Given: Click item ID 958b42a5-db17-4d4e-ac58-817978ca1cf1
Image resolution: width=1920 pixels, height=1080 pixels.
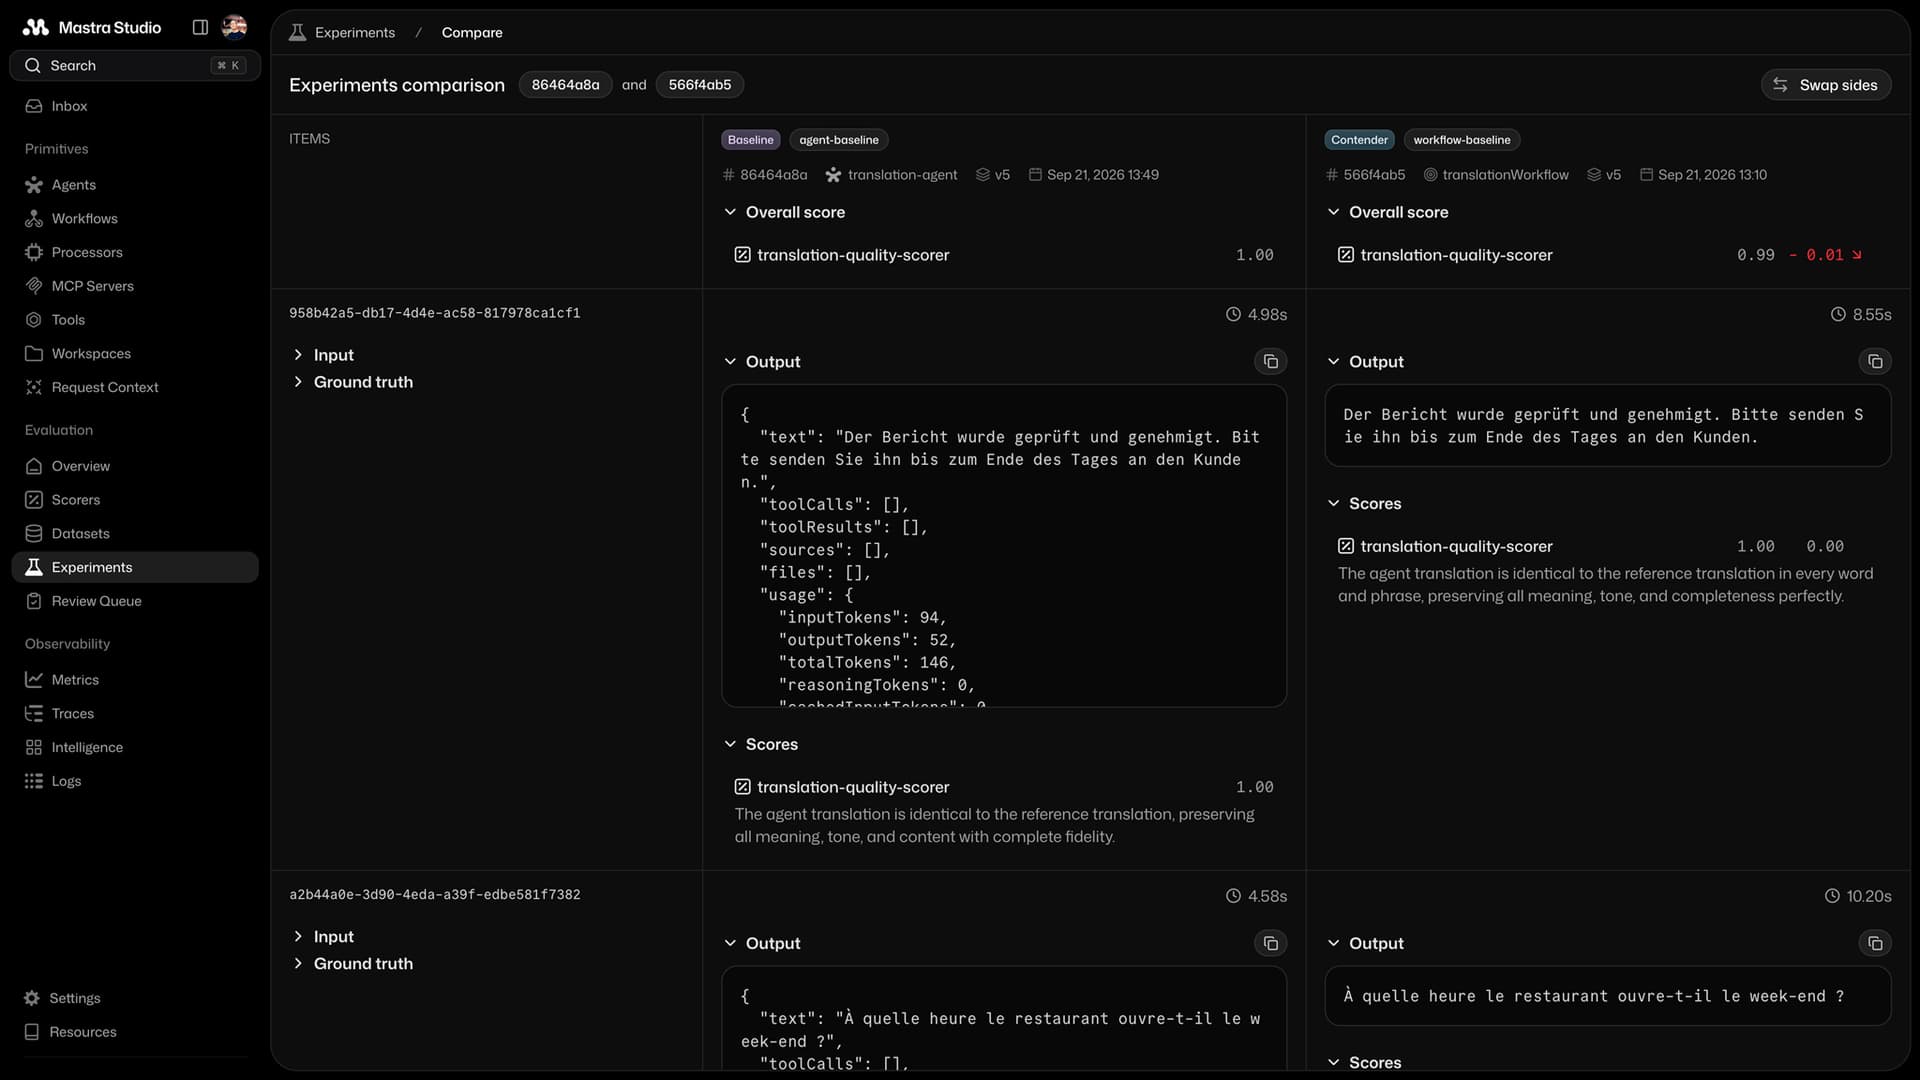Looking at the screenshot, I should [435, 313].
